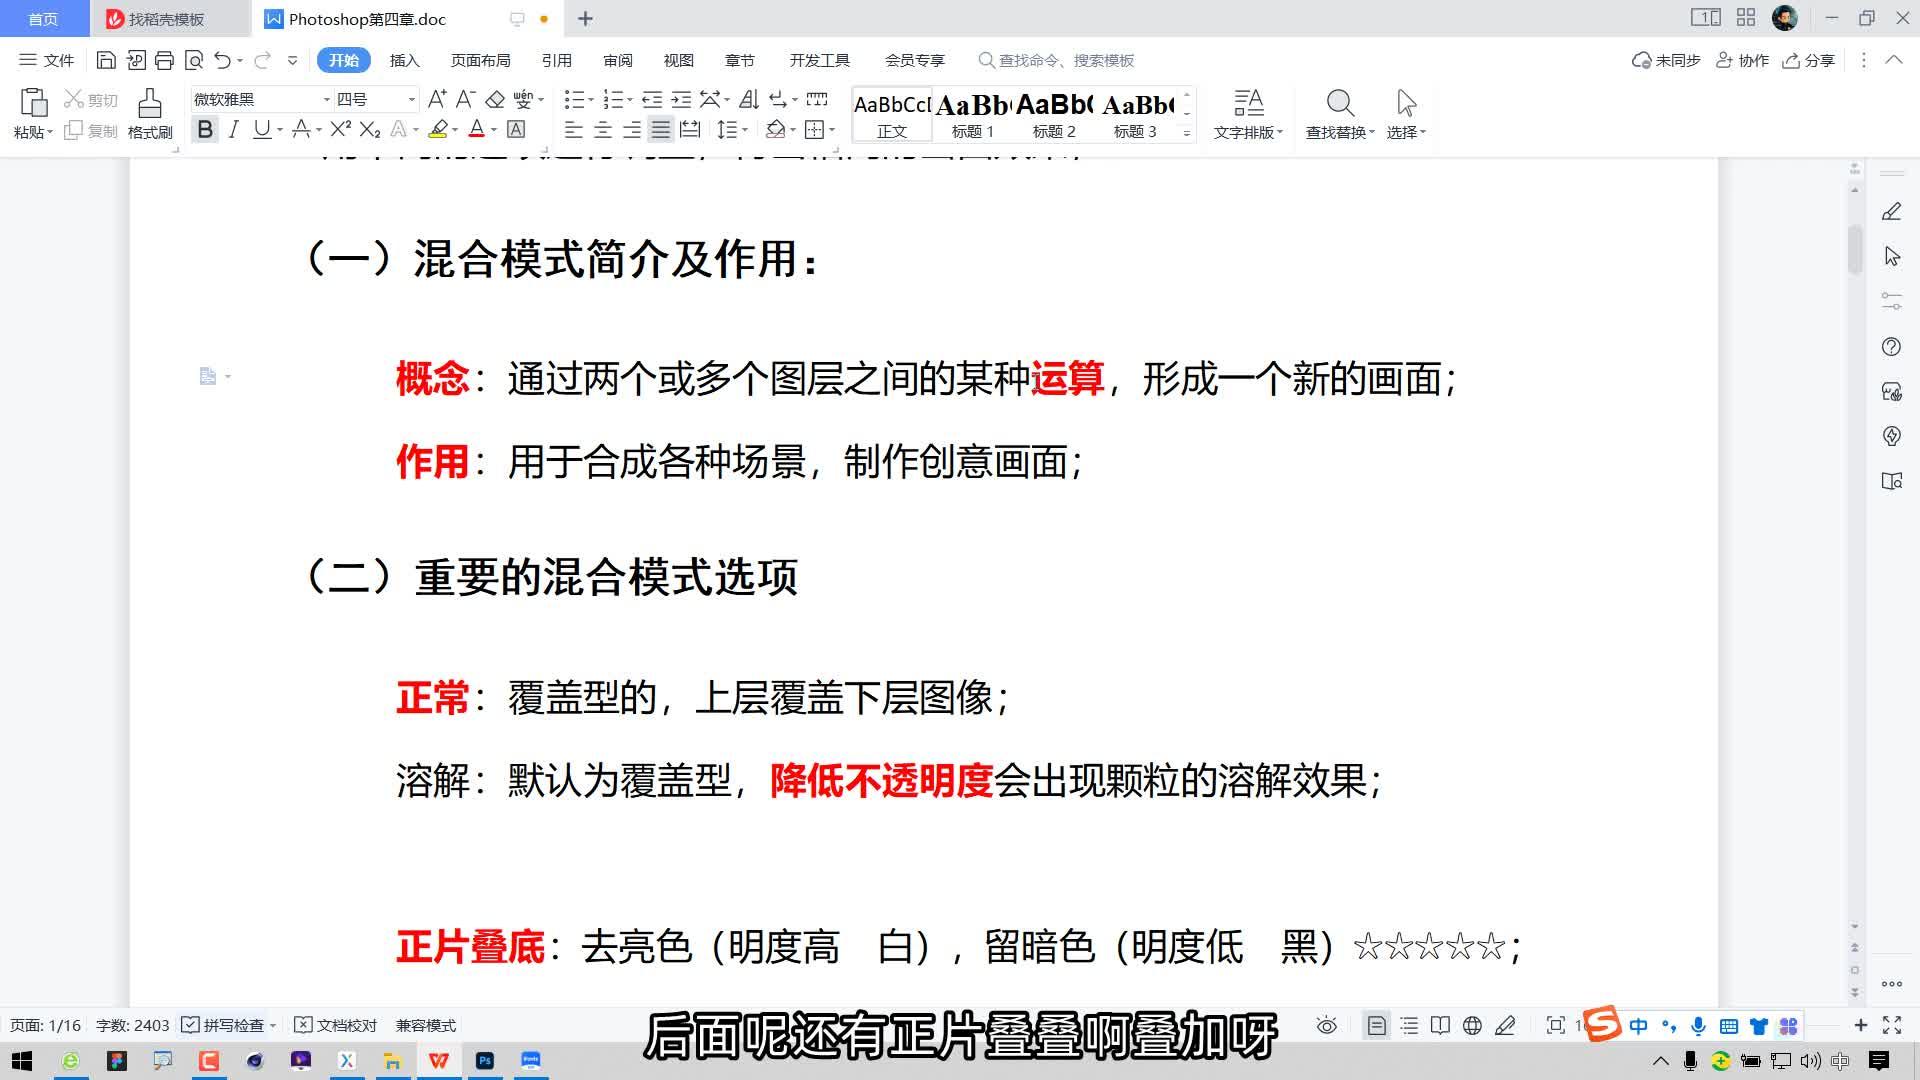Toggle spell check (拼写检查) in status bar
The height and width of the screenshot is (1080, 1920).
point(230,1025)
